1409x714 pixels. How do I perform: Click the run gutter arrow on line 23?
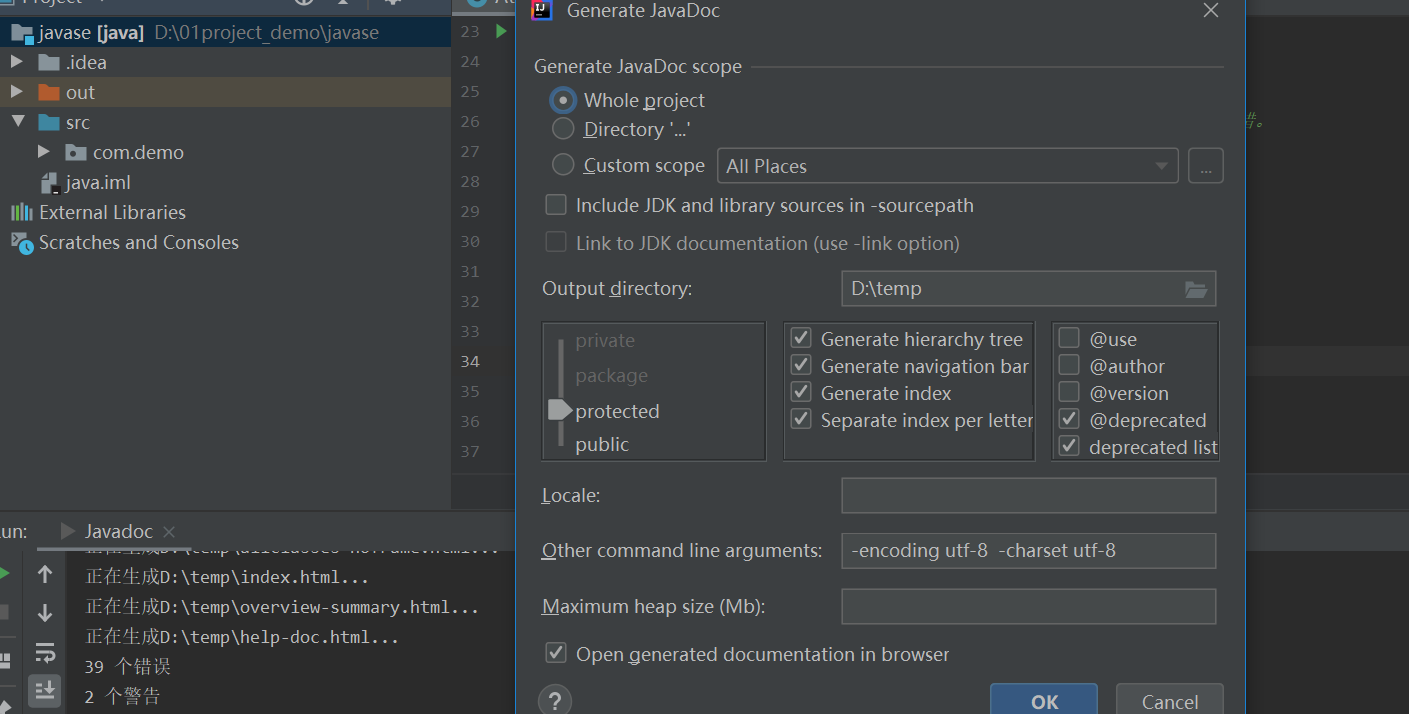click(501, 32)
